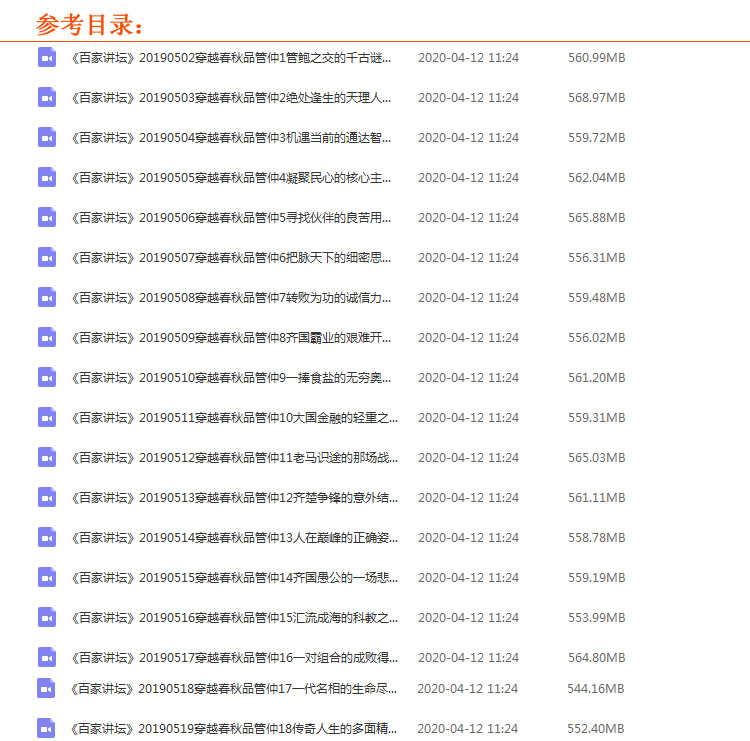Select the video icon for 20190506 episode 5

pos(47,218)
